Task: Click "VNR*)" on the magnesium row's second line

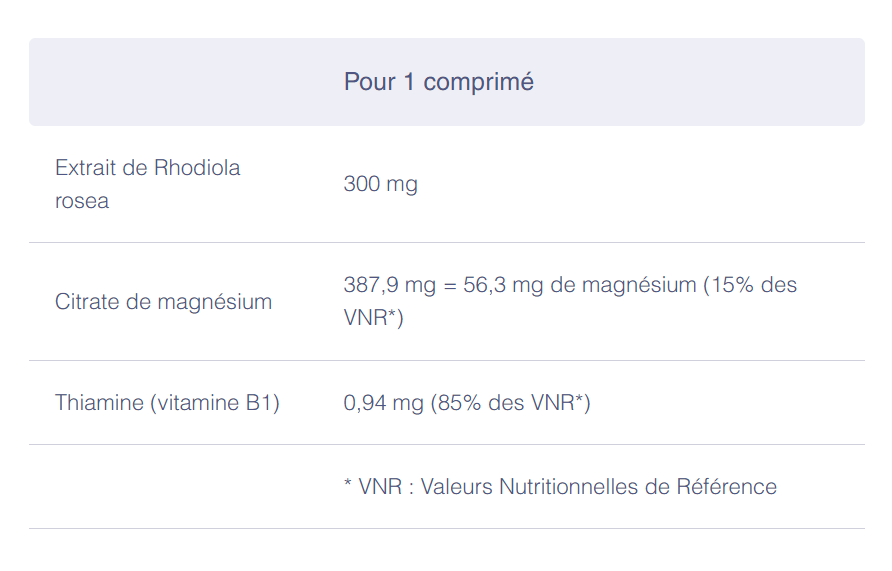Action: (373, 318)
